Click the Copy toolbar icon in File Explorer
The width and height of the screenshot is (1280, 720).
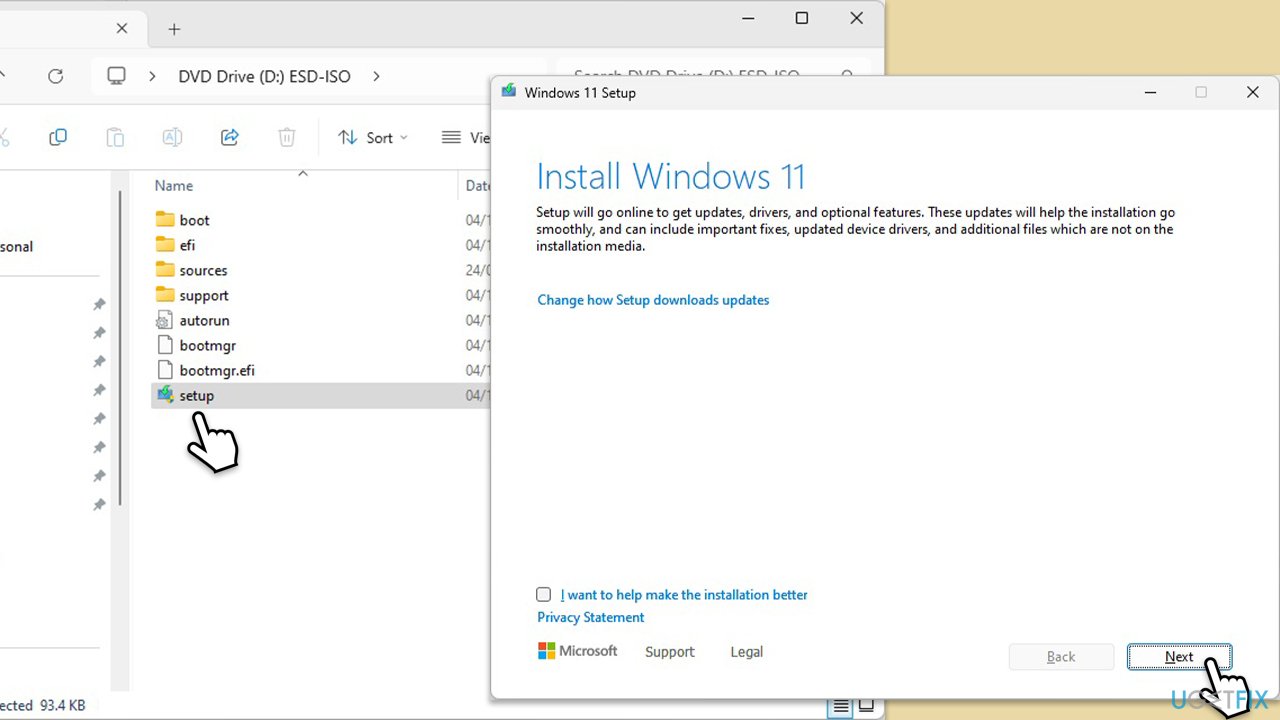point(58,137)
